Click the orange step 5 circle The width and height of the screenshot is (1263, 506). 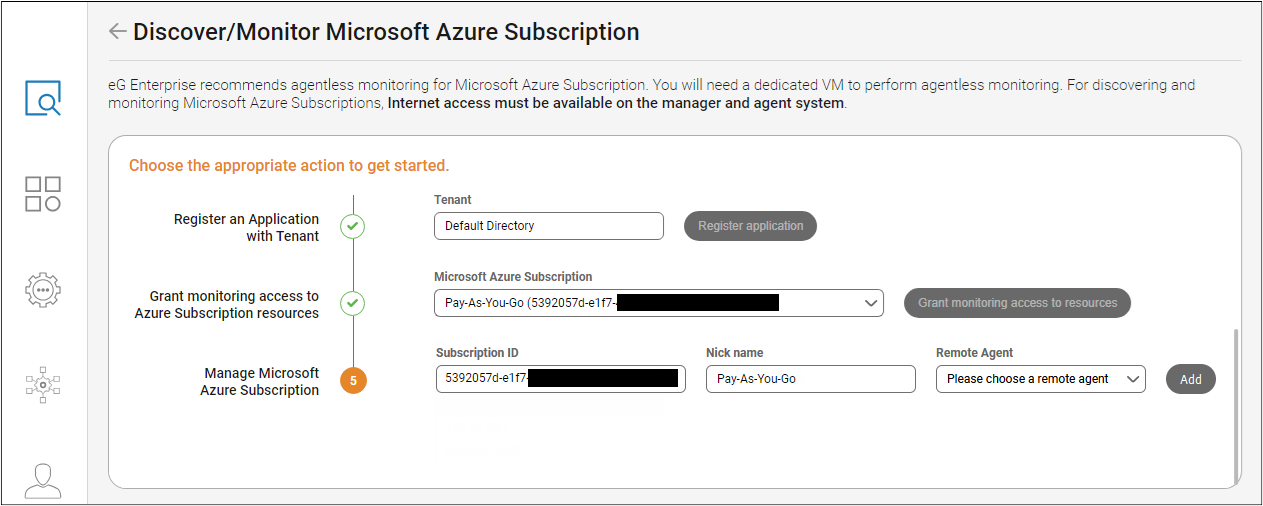click(x=353, y=380)
